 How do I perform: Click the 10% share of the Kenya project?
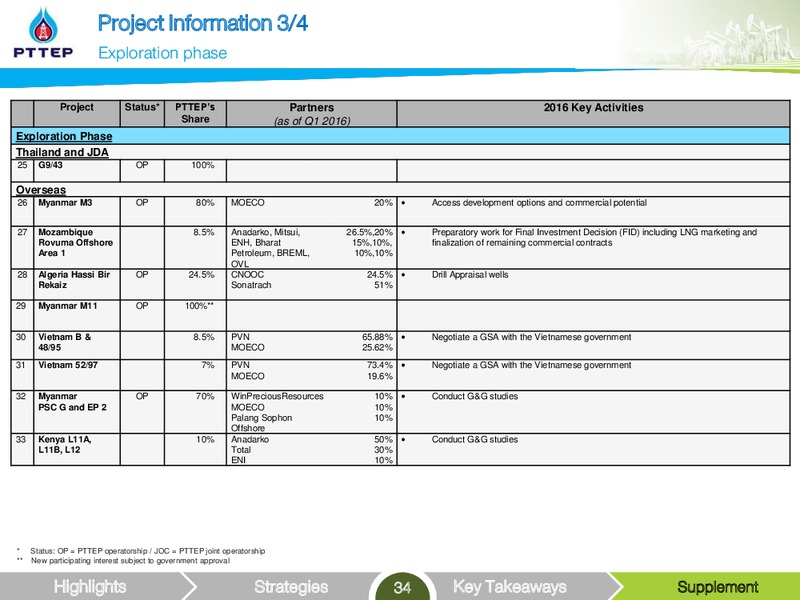click(205, 439)
